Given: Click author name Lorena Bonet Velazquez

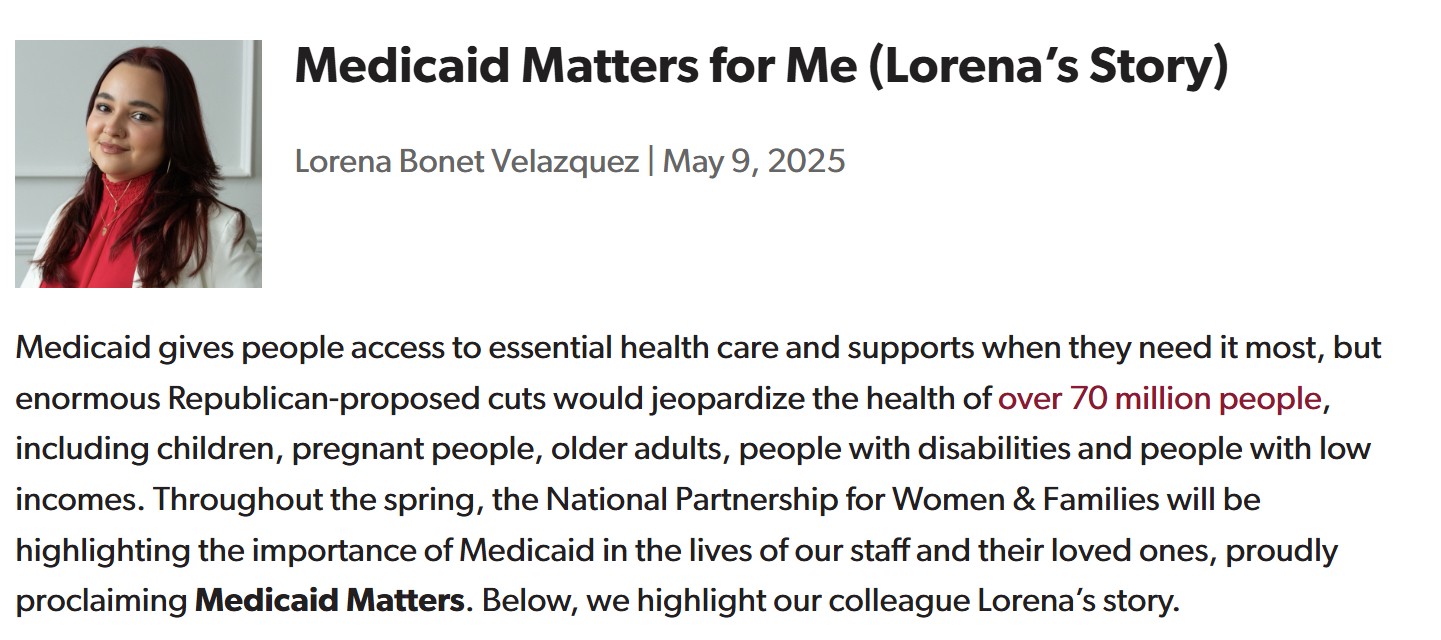Looking at the screenshot, I should pos(466,161).
